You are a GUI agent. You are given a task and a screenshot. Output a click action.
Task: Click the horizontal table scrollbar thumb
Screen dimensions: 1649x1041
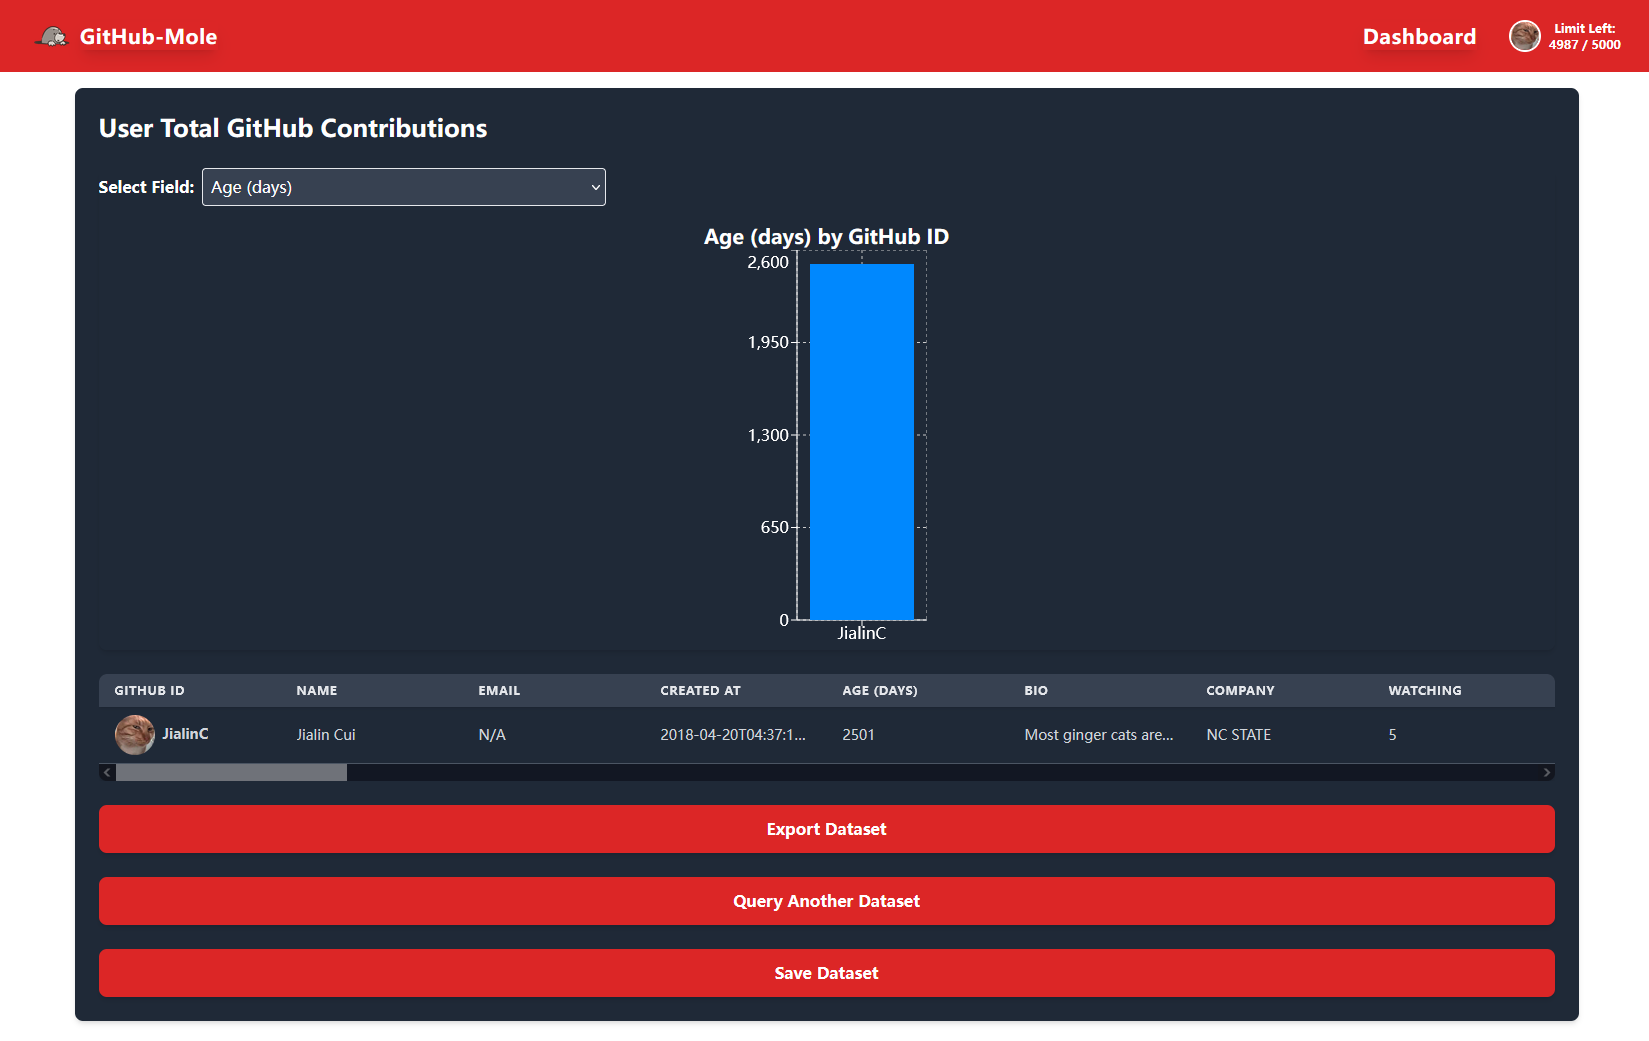[x=231, y=773]
